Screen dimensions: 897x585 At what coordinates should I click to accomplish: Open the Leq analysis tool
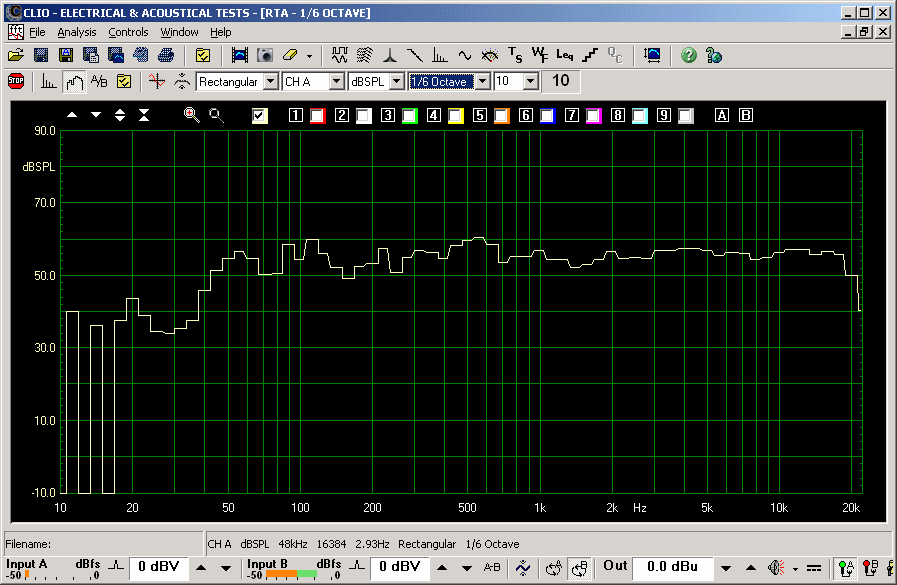tap(565, 55)
